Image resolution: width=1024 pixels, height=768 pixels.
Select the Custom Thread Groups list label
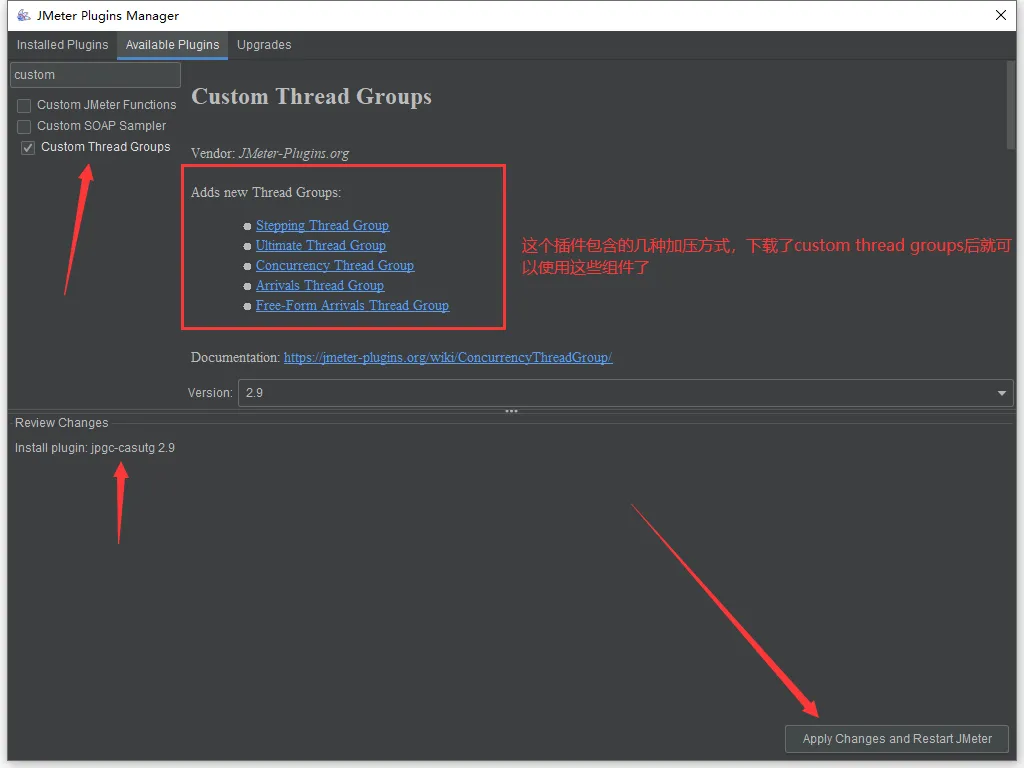pyautogui.click(x=106, y=146)
